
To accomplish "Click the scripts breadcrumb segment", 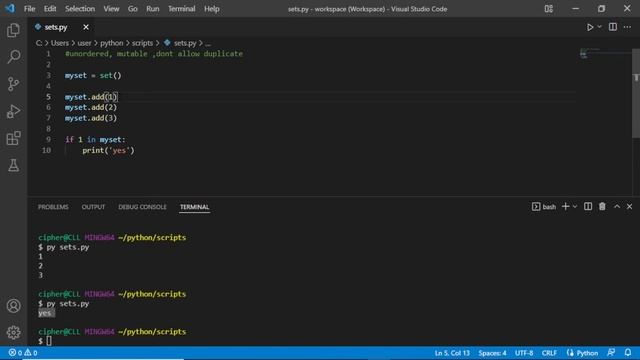I will 142,43.
